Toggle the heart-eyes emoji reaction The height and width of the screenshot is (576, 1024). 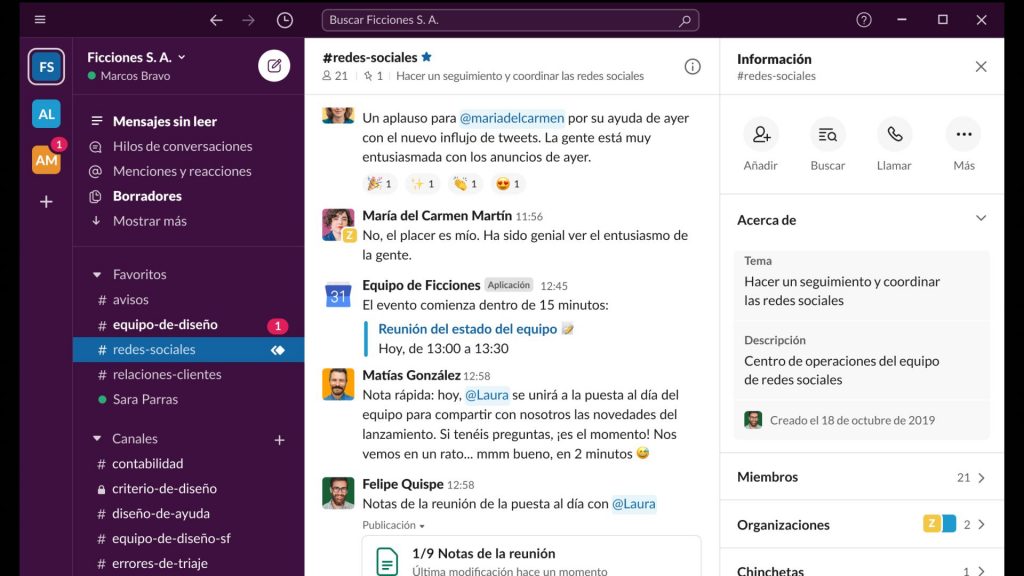(x=508, y=183)
